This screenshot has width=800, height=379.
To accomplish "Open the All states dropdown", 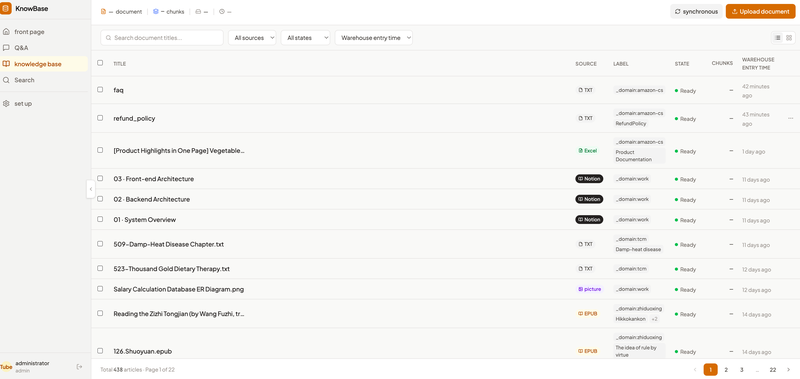I will pyautogui.click(x=305, y=38).
